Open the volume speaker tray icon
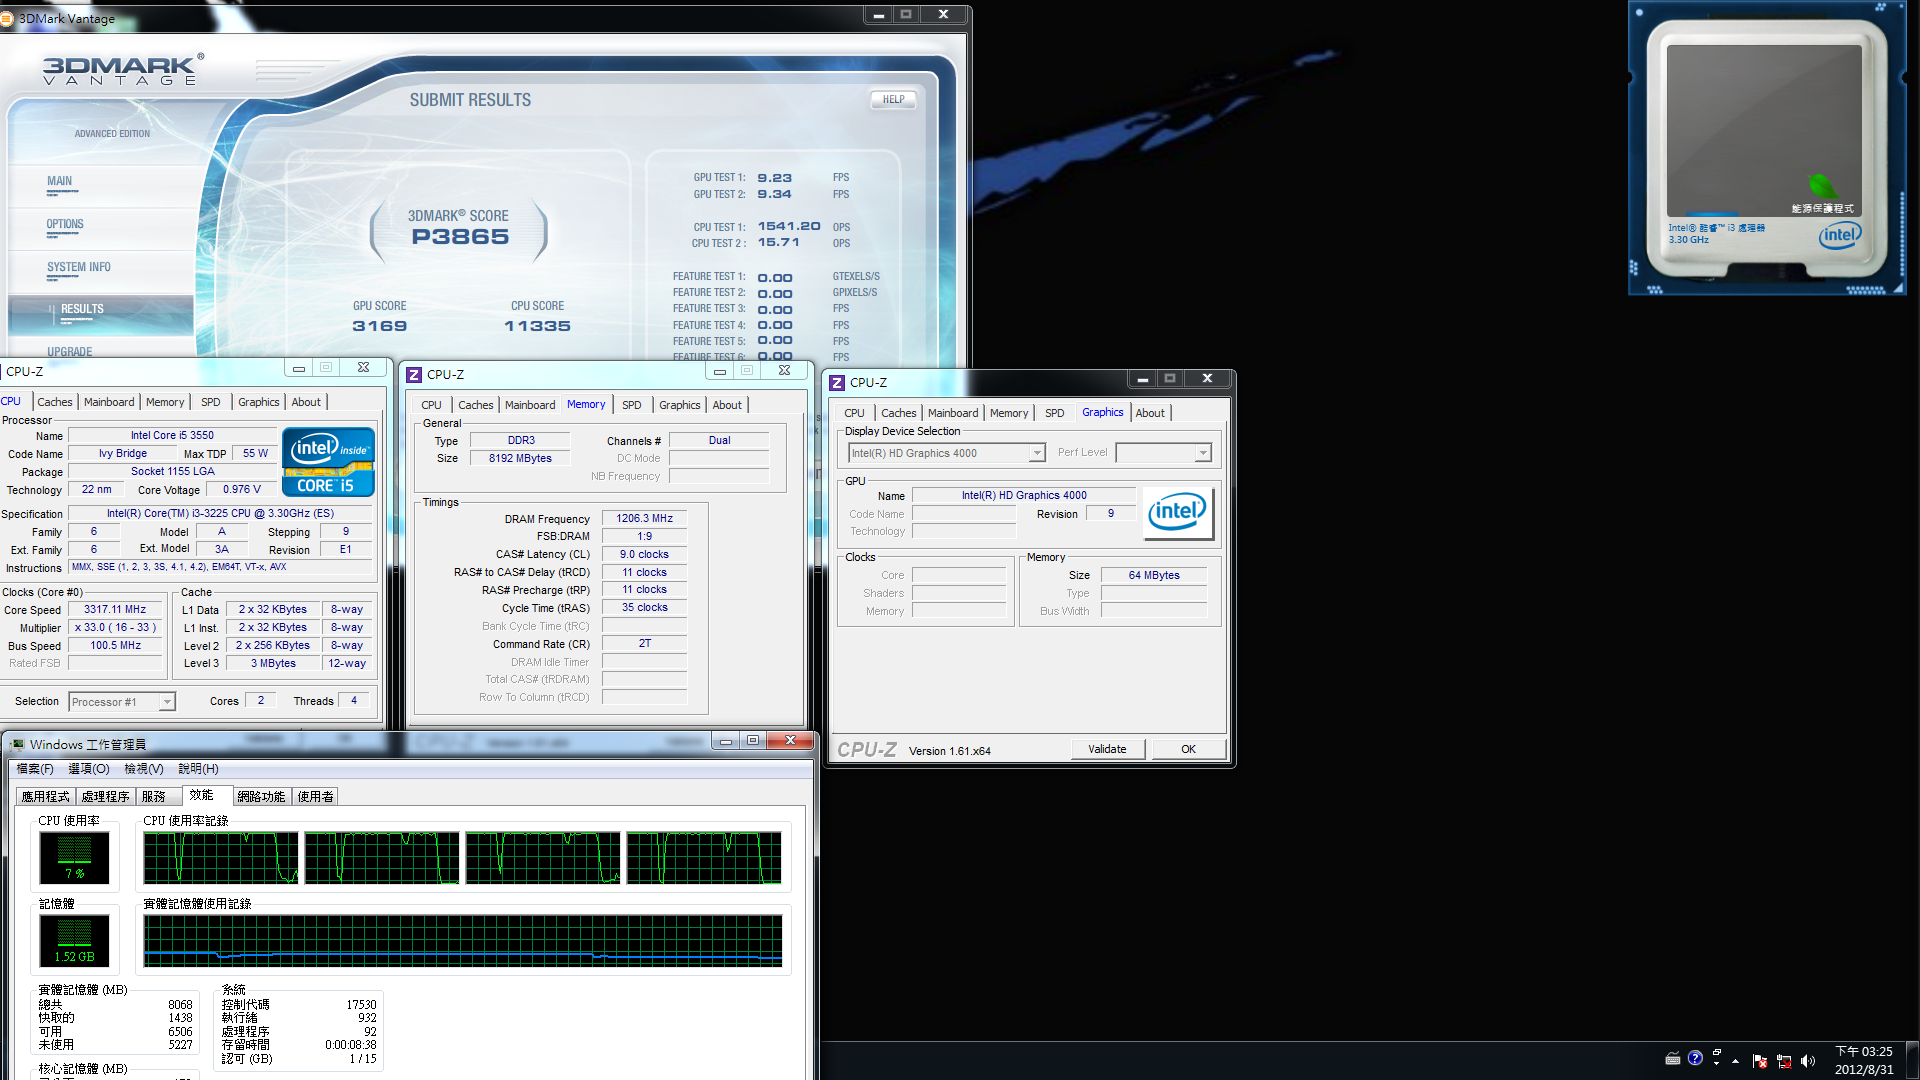 1808,1061
